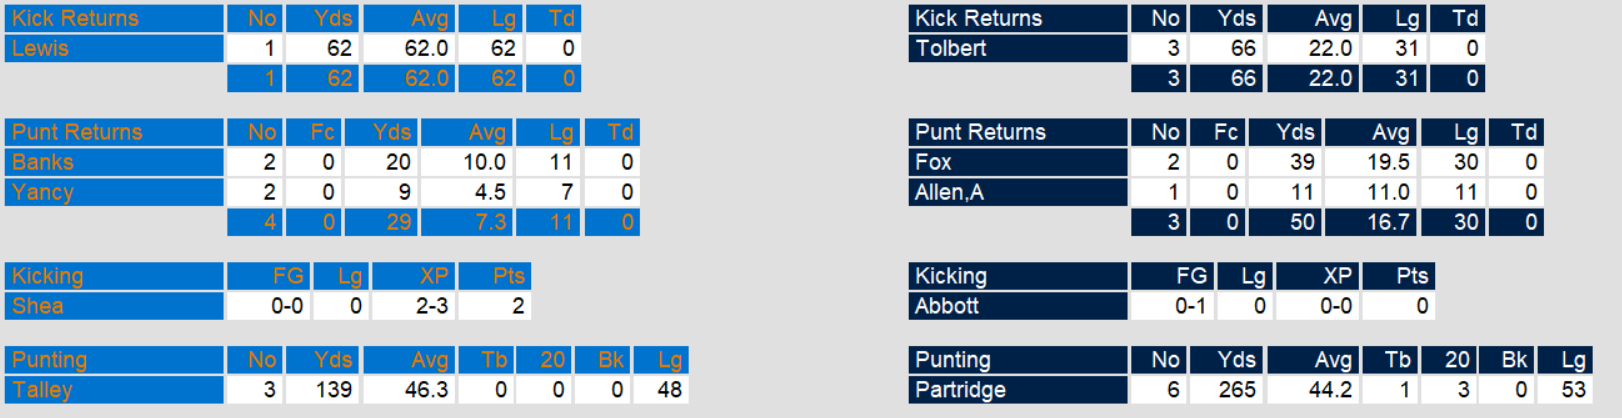Screen dimensions: 1622x418
Task: Select kicker Shea's name
Action: [38, 306]
